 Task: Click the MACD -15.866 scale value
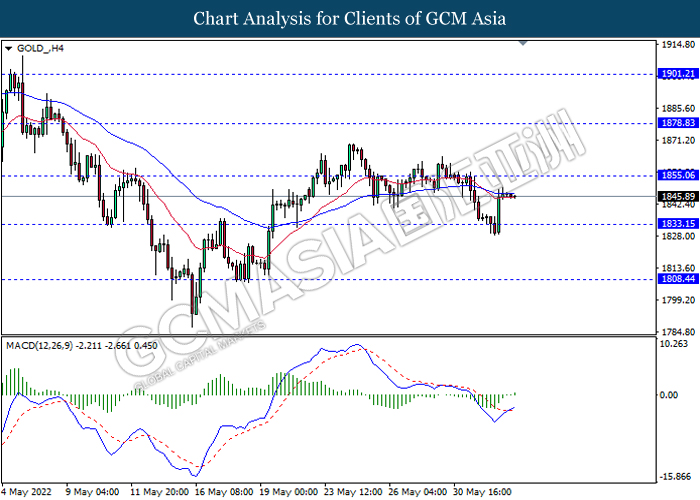click(x=676, y=477)
